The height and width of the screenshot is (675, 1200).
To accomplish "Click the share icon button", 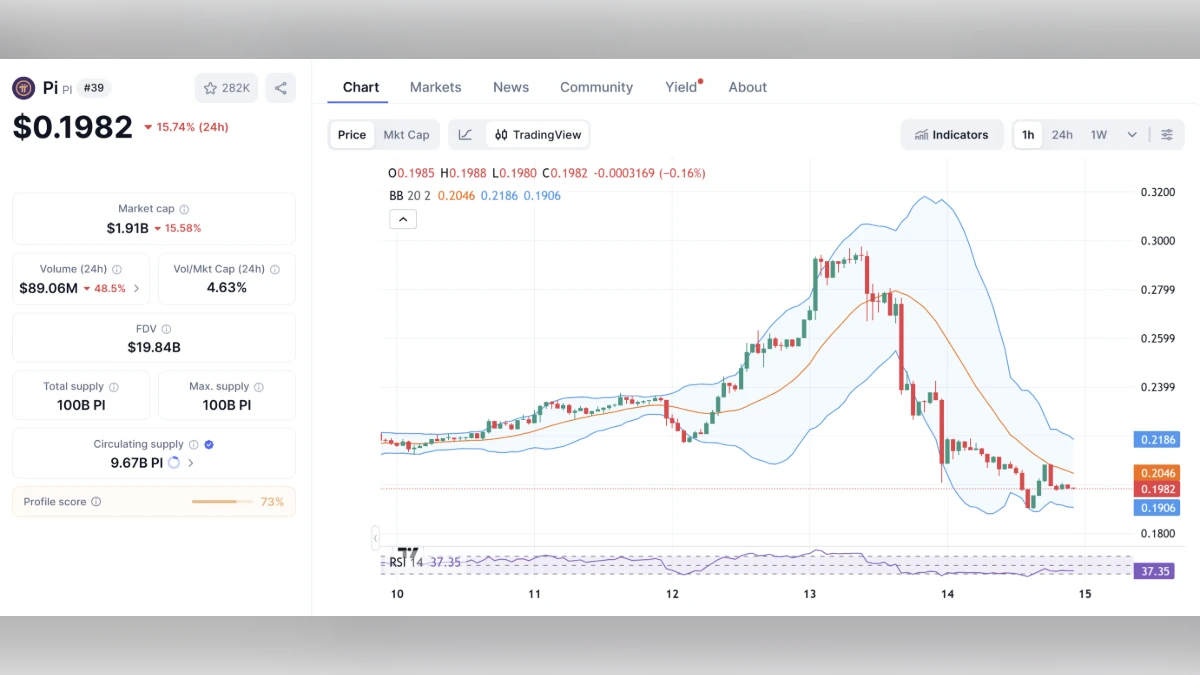I will (280, 88).
